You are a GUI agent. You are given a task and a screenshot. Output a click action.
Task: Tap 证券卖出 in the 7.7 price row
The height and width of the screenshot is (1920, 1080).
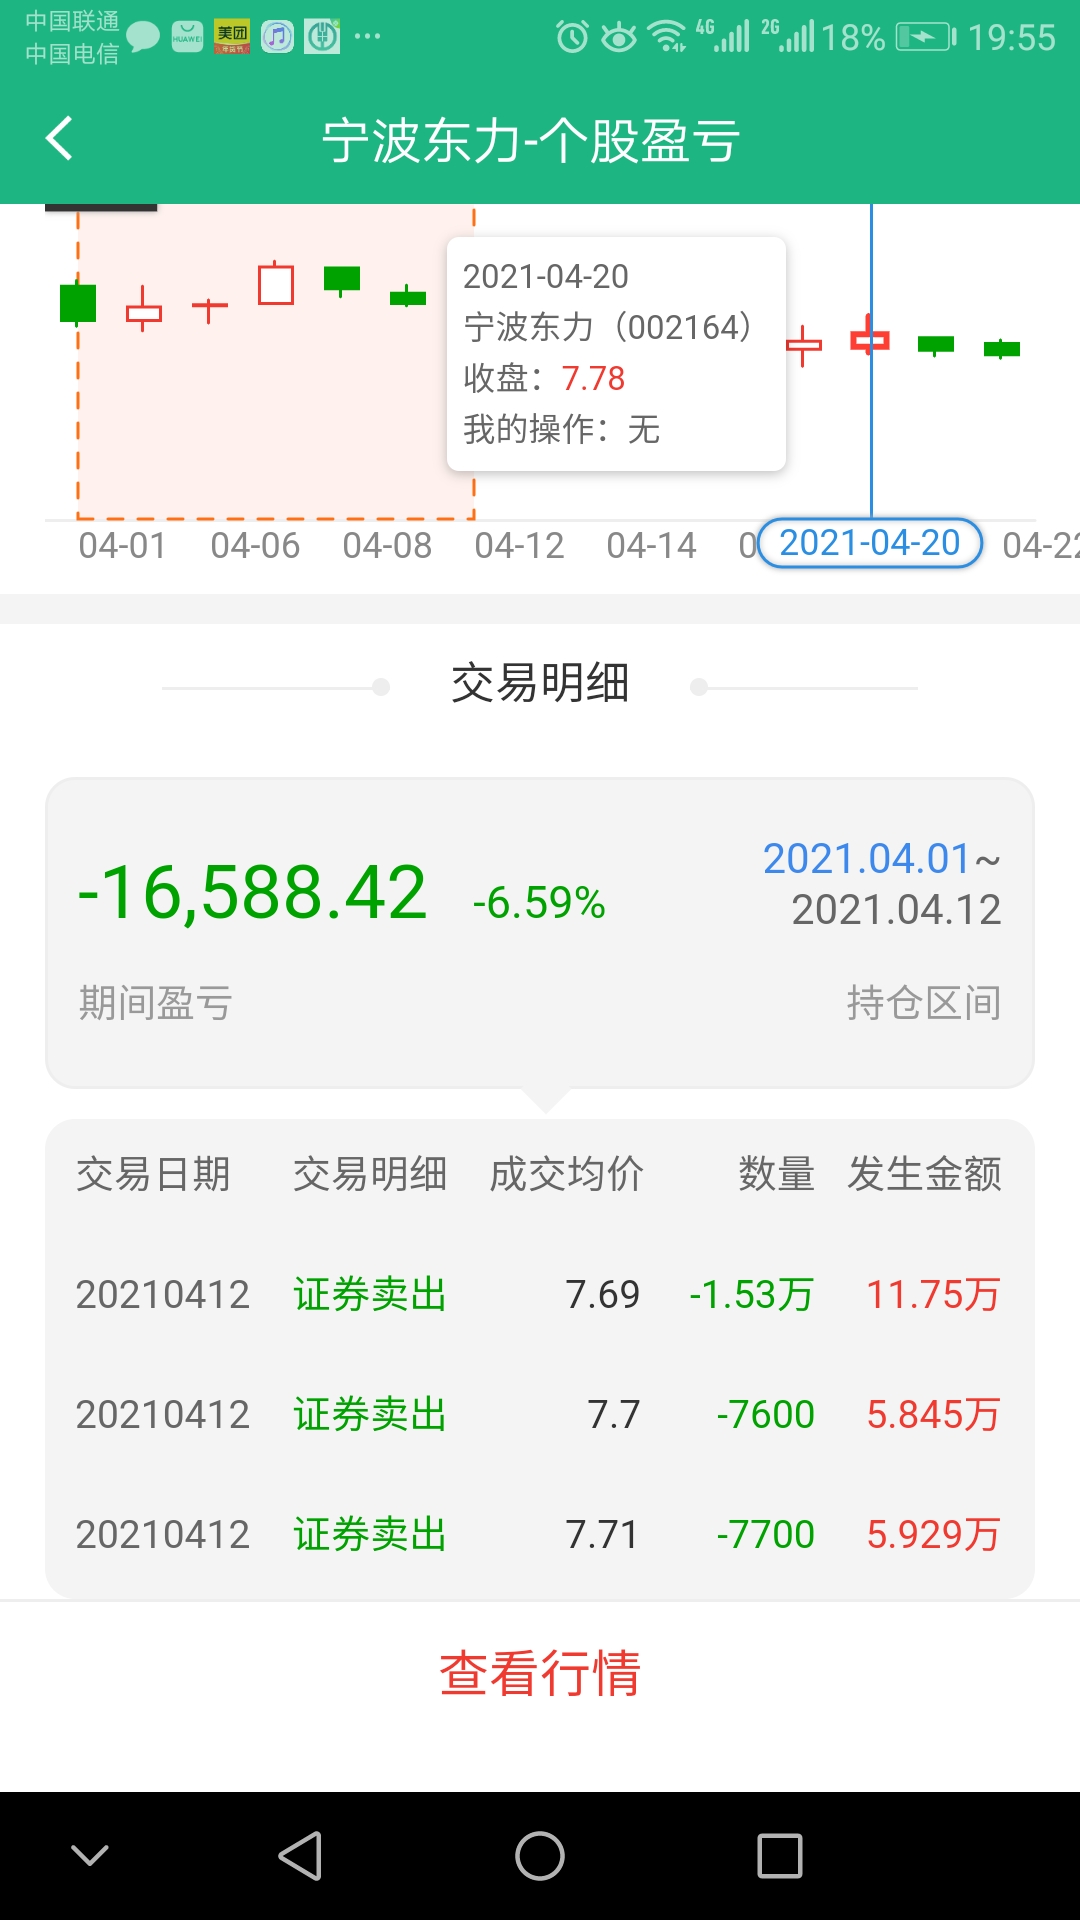pos(370,1414)
